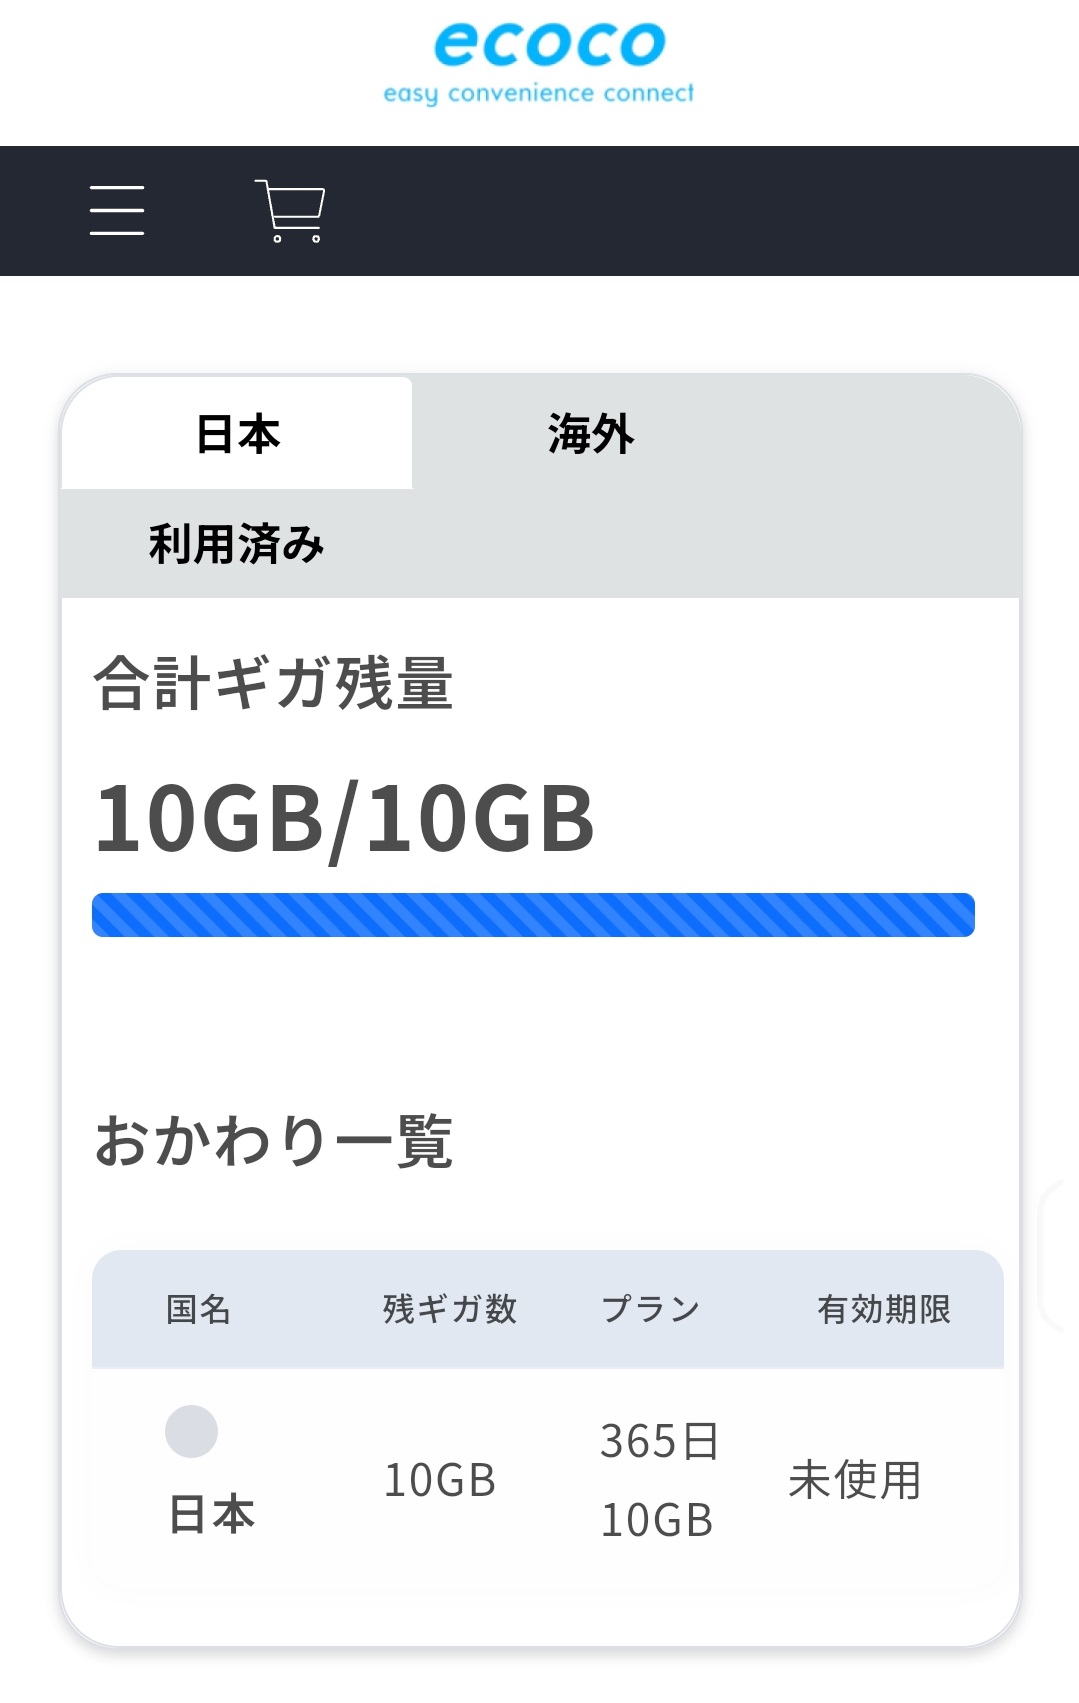Click the easy convenience connect tagline
The image size is (1079, 1703).
(x=538, y=94)
